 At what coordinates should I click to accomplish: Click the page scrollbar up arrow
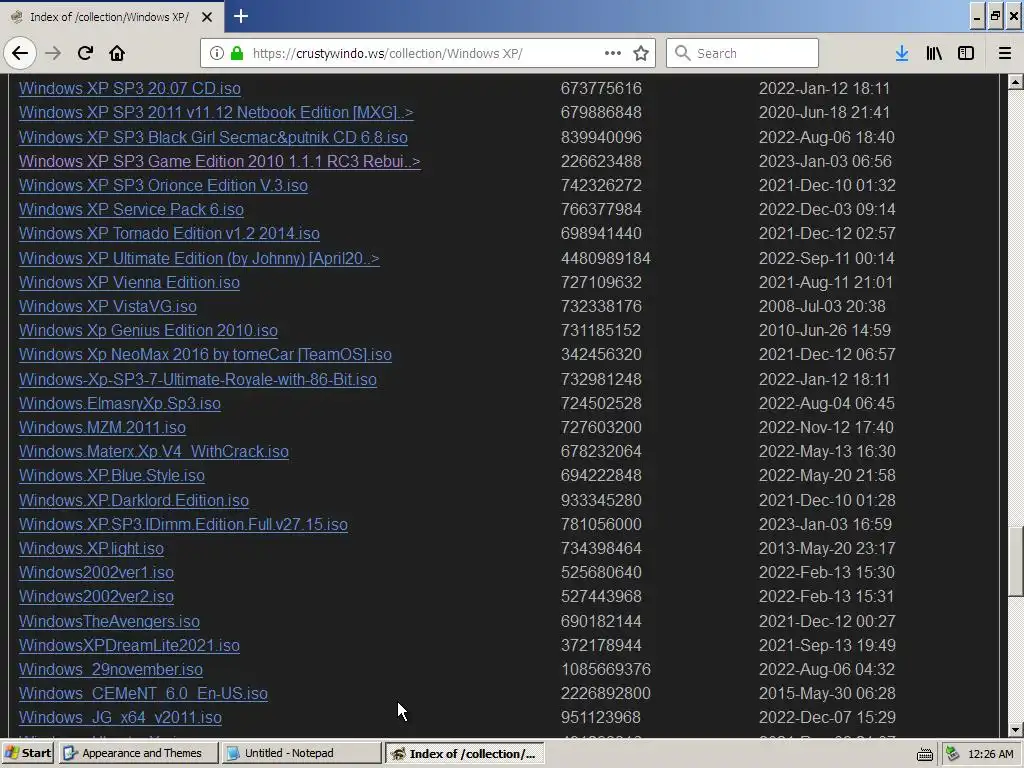tap(1015, 82)
